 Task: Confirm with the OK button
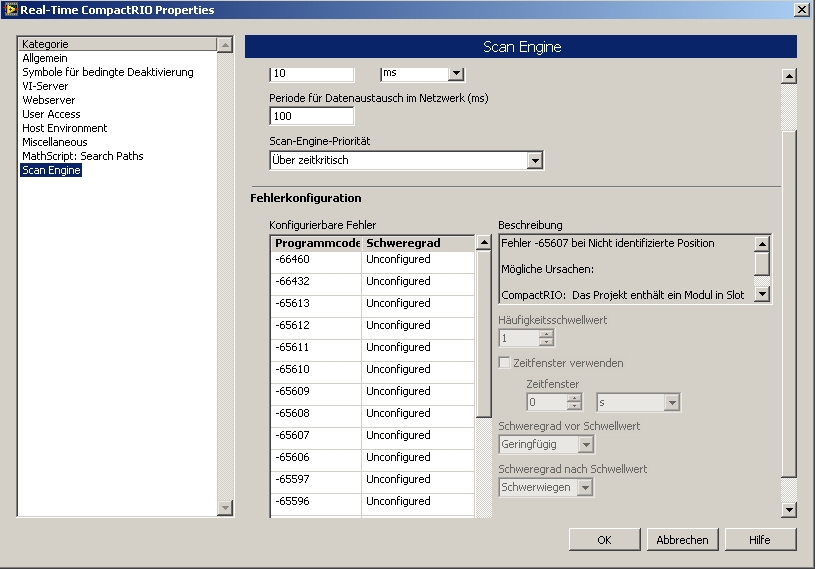coord(604,540)
